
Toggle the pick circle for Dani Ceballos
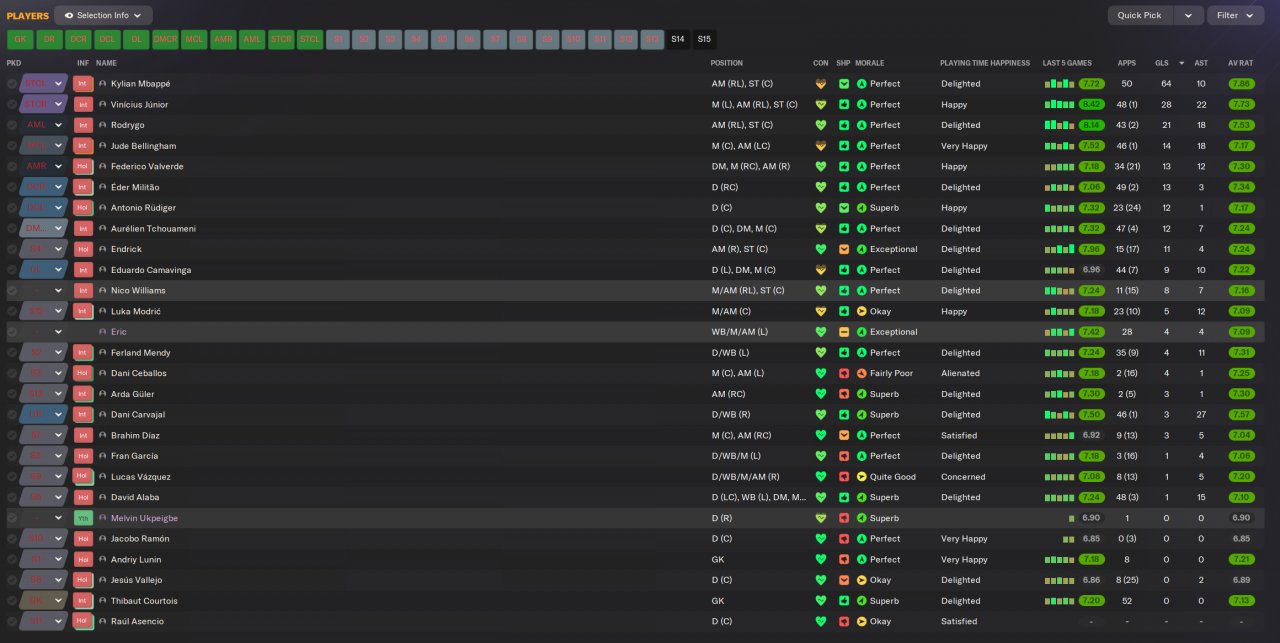(x=12, y=373)
